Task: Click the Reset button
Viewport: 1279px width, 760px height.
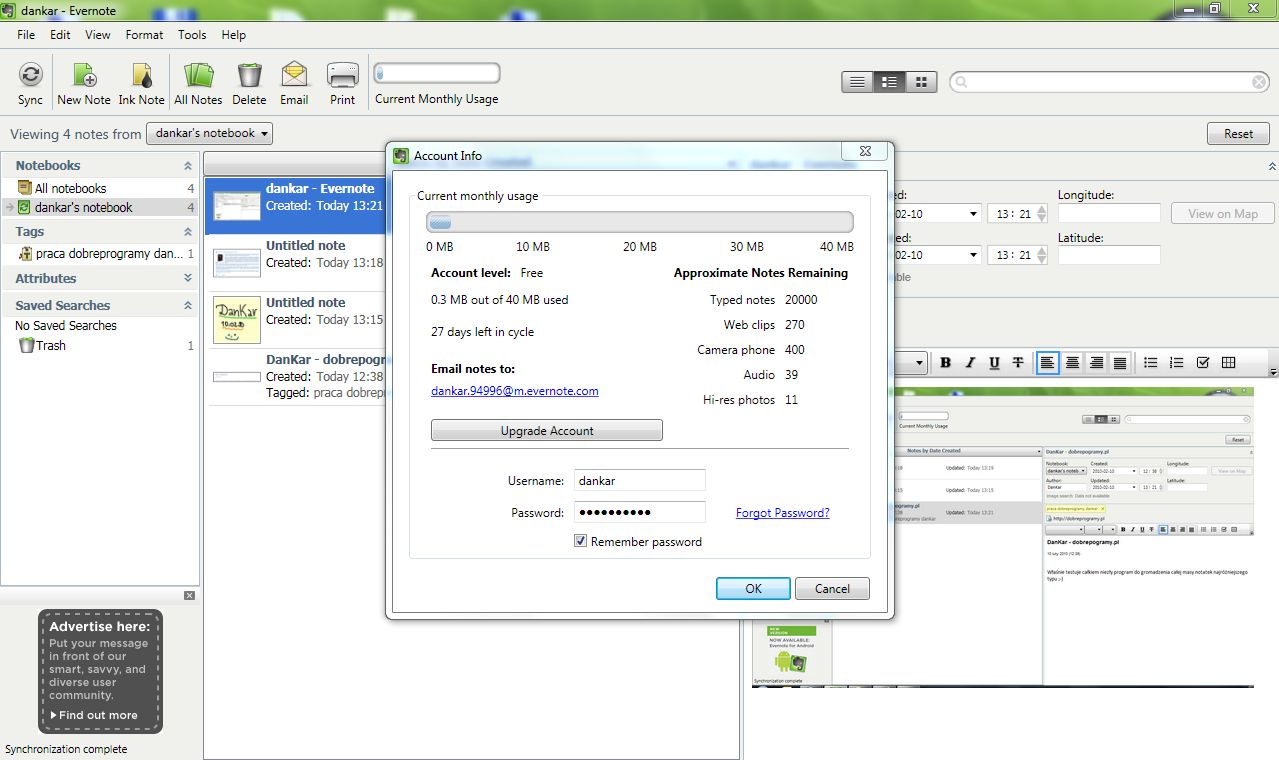Action: [1238, 133]
